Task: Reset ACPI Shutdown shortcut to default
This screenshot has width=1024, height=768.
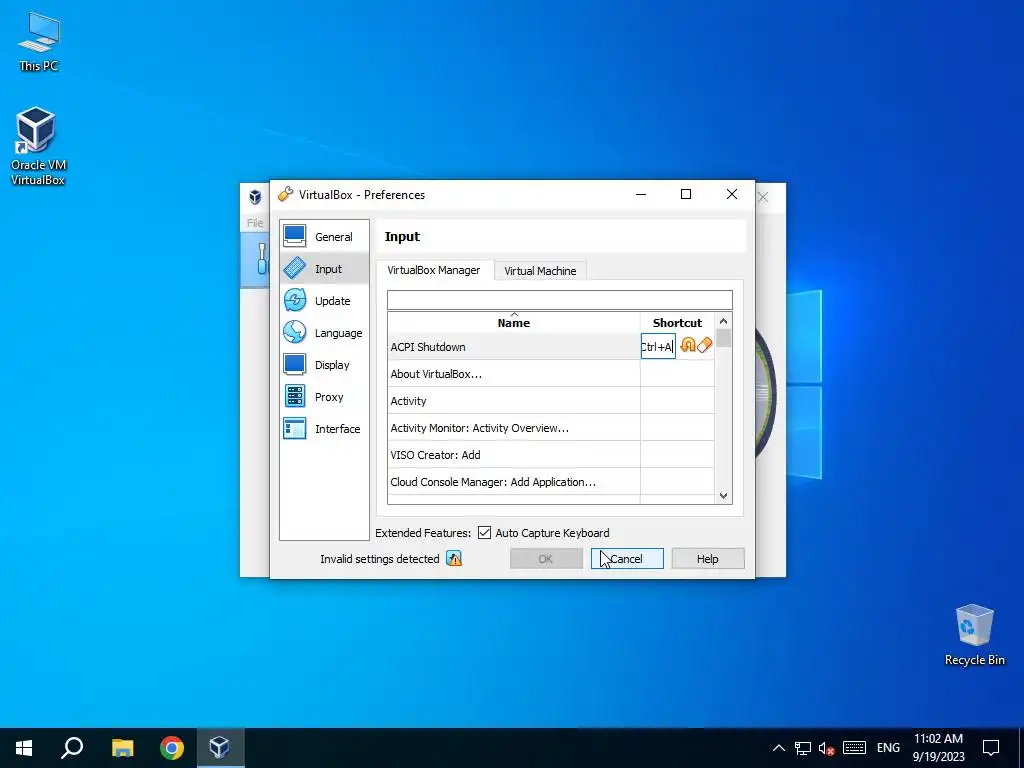Action: 687,345
